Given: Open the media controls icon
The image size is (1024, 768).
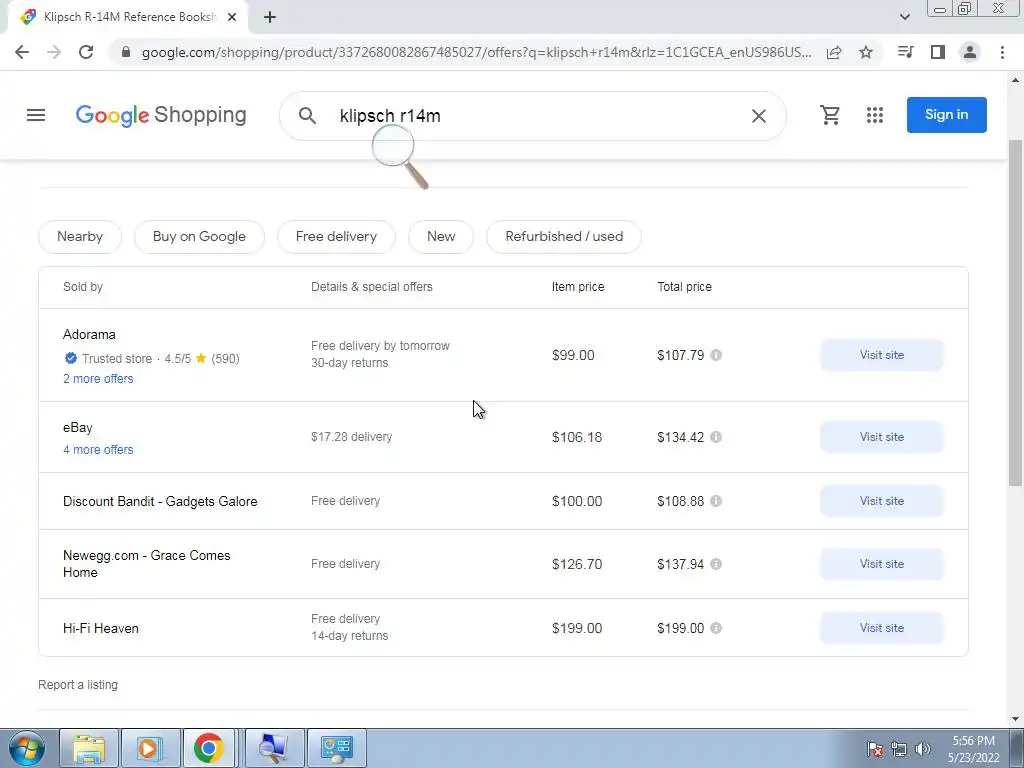Looking at the screenshot, I should pyautogui.click(x=905, y=52).
